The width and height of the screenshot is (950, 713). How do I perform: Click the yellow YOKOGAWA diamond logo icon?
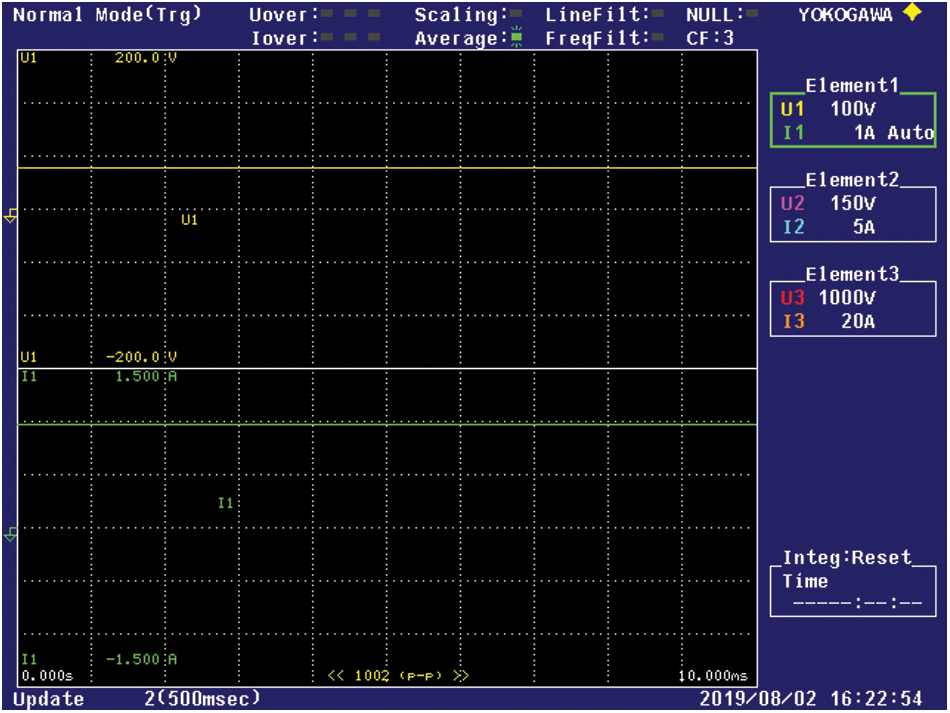911,14
